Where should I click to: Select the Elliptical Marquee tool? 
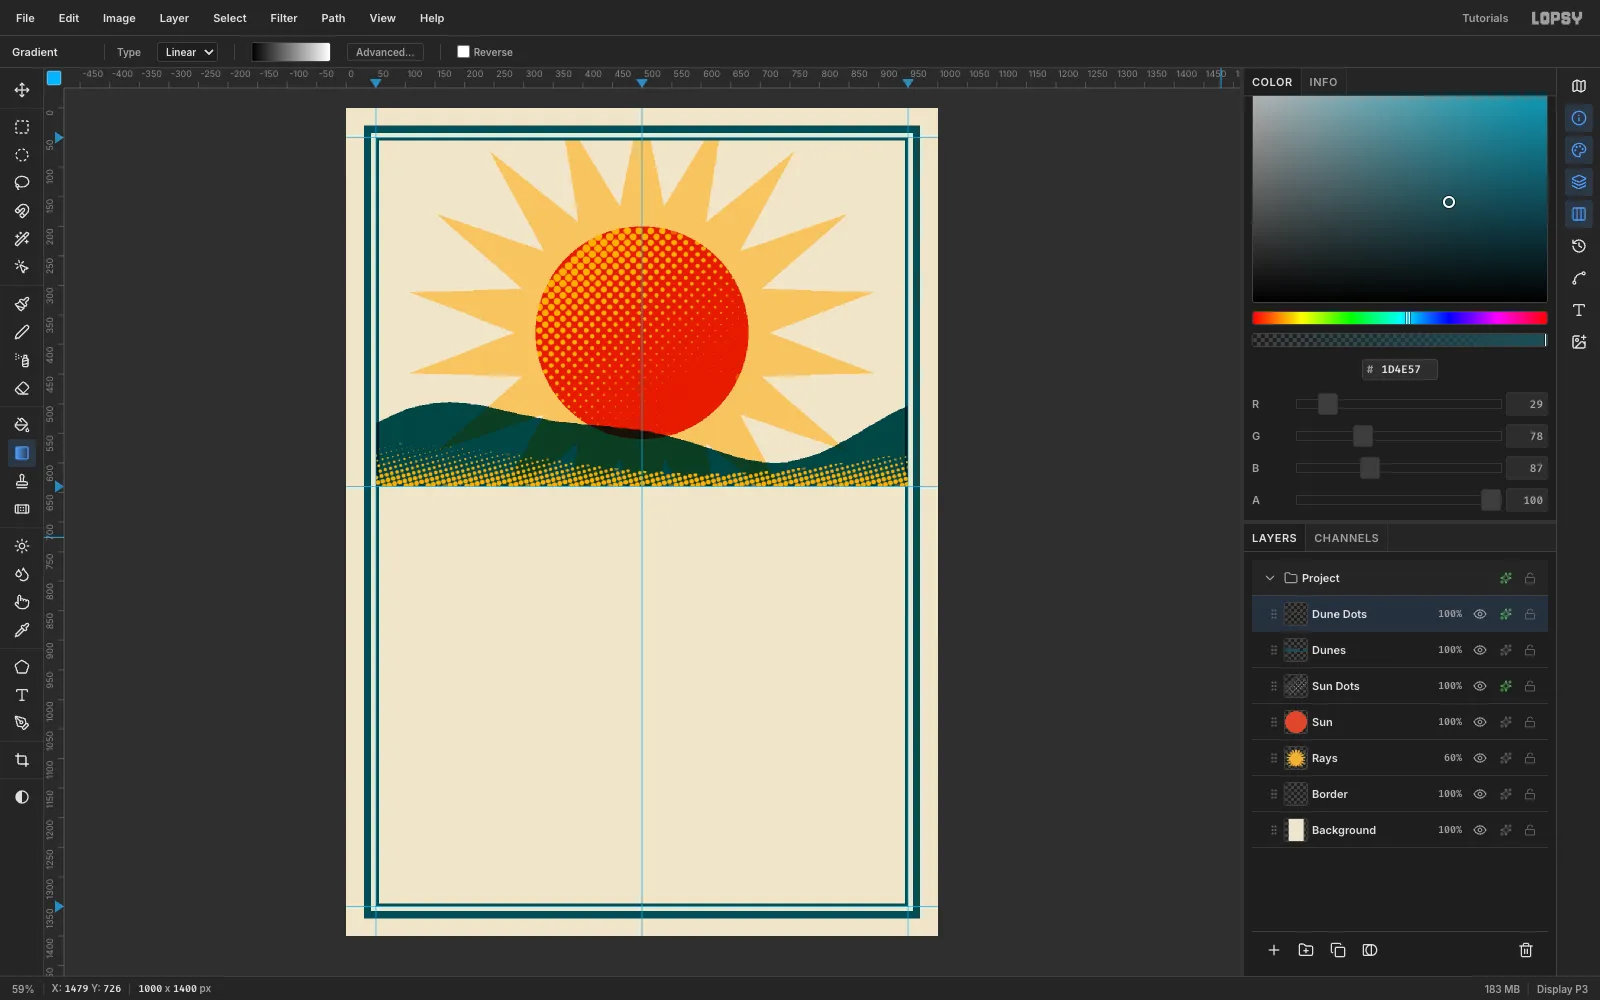(22, 155)
